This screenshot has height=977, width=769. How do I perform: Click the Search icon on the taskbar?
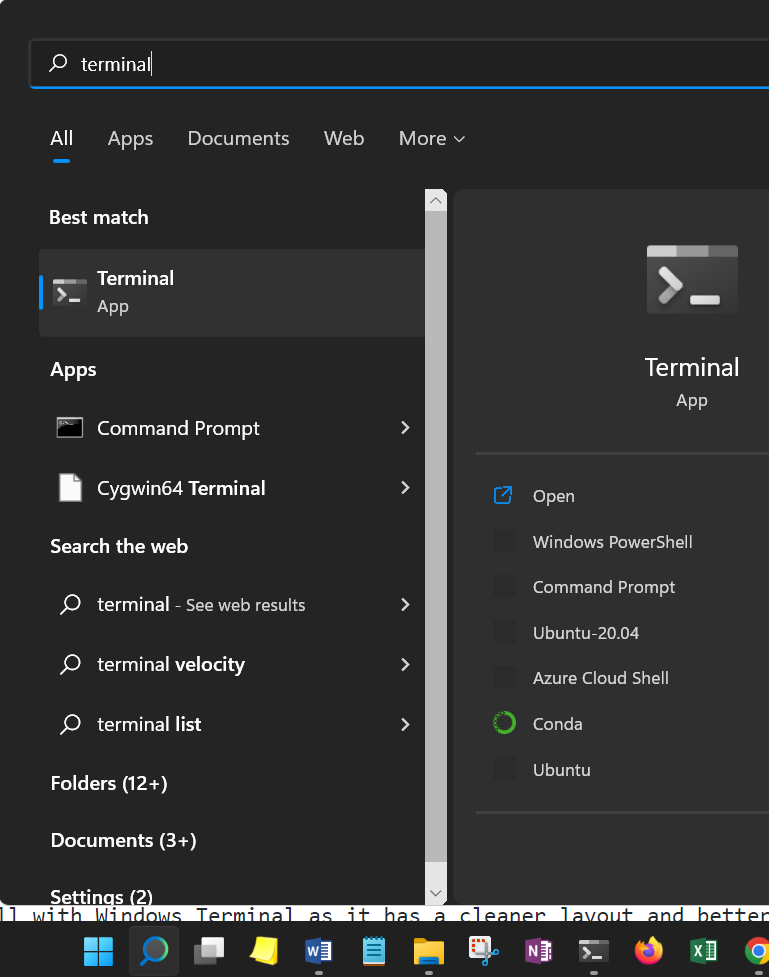[154, 951]
